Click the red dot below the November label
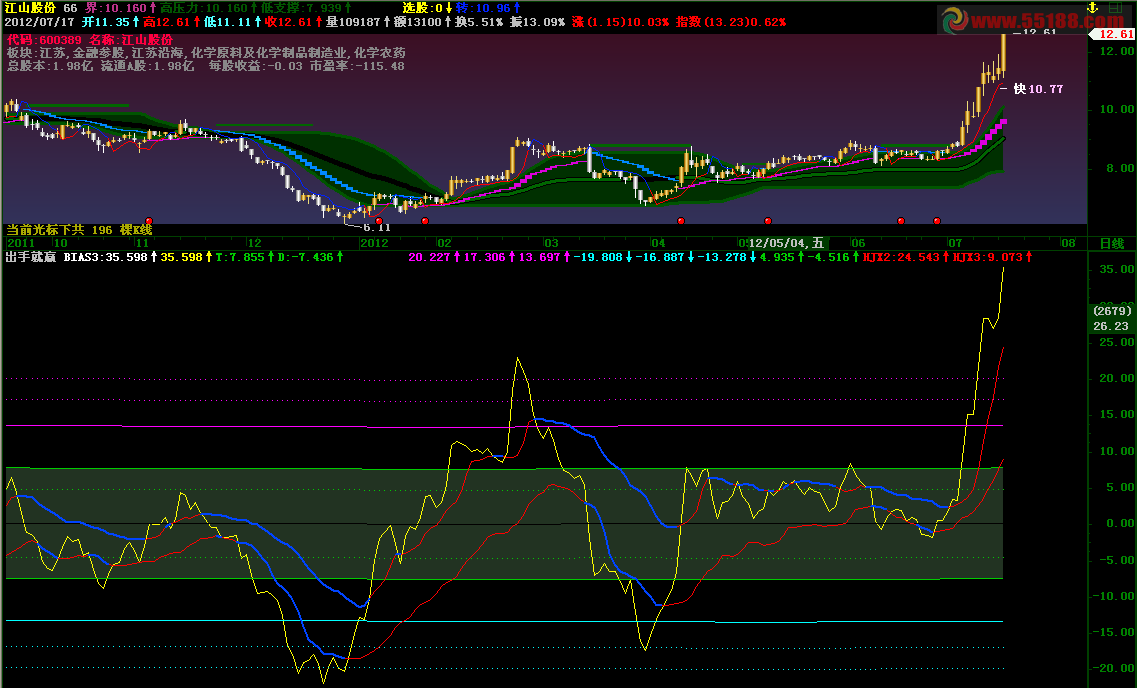 (149, 220)
